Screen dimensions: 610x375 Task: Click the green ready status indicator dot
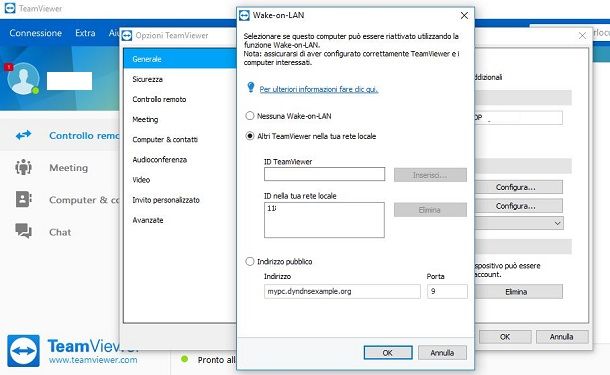[184, 359]
